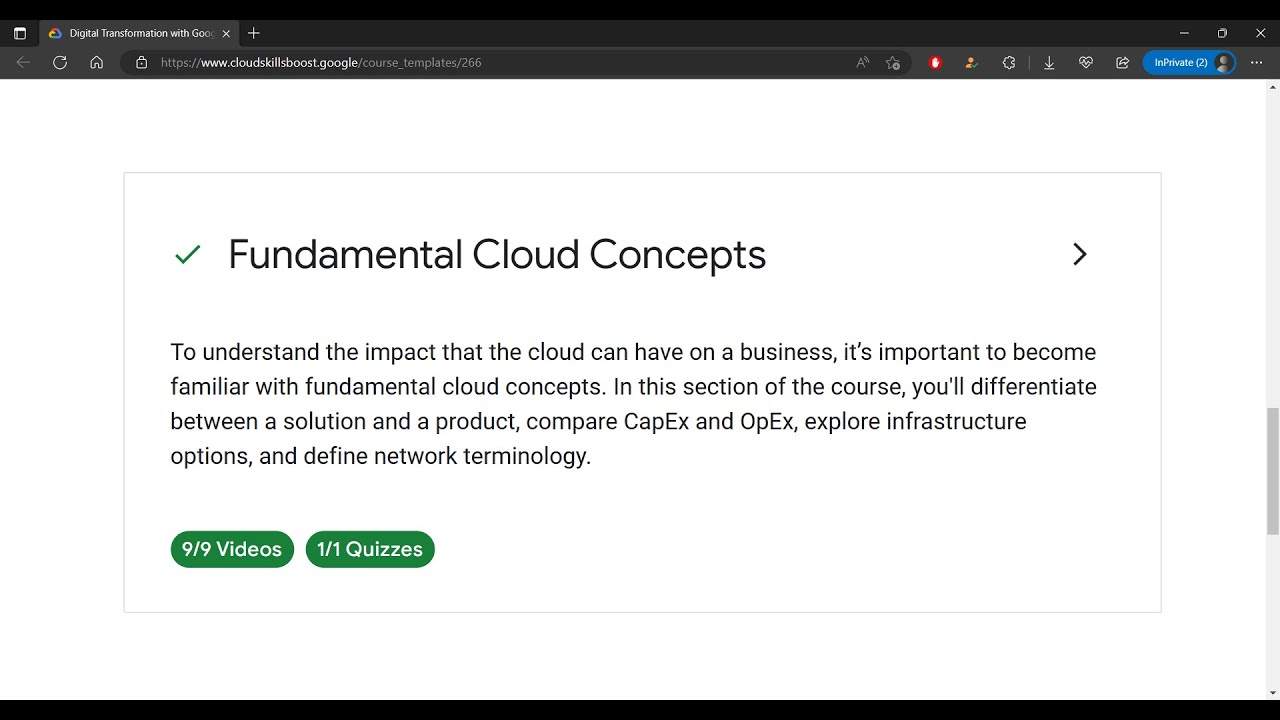Open the tab actions menu icon

click(x=19, y=33)
